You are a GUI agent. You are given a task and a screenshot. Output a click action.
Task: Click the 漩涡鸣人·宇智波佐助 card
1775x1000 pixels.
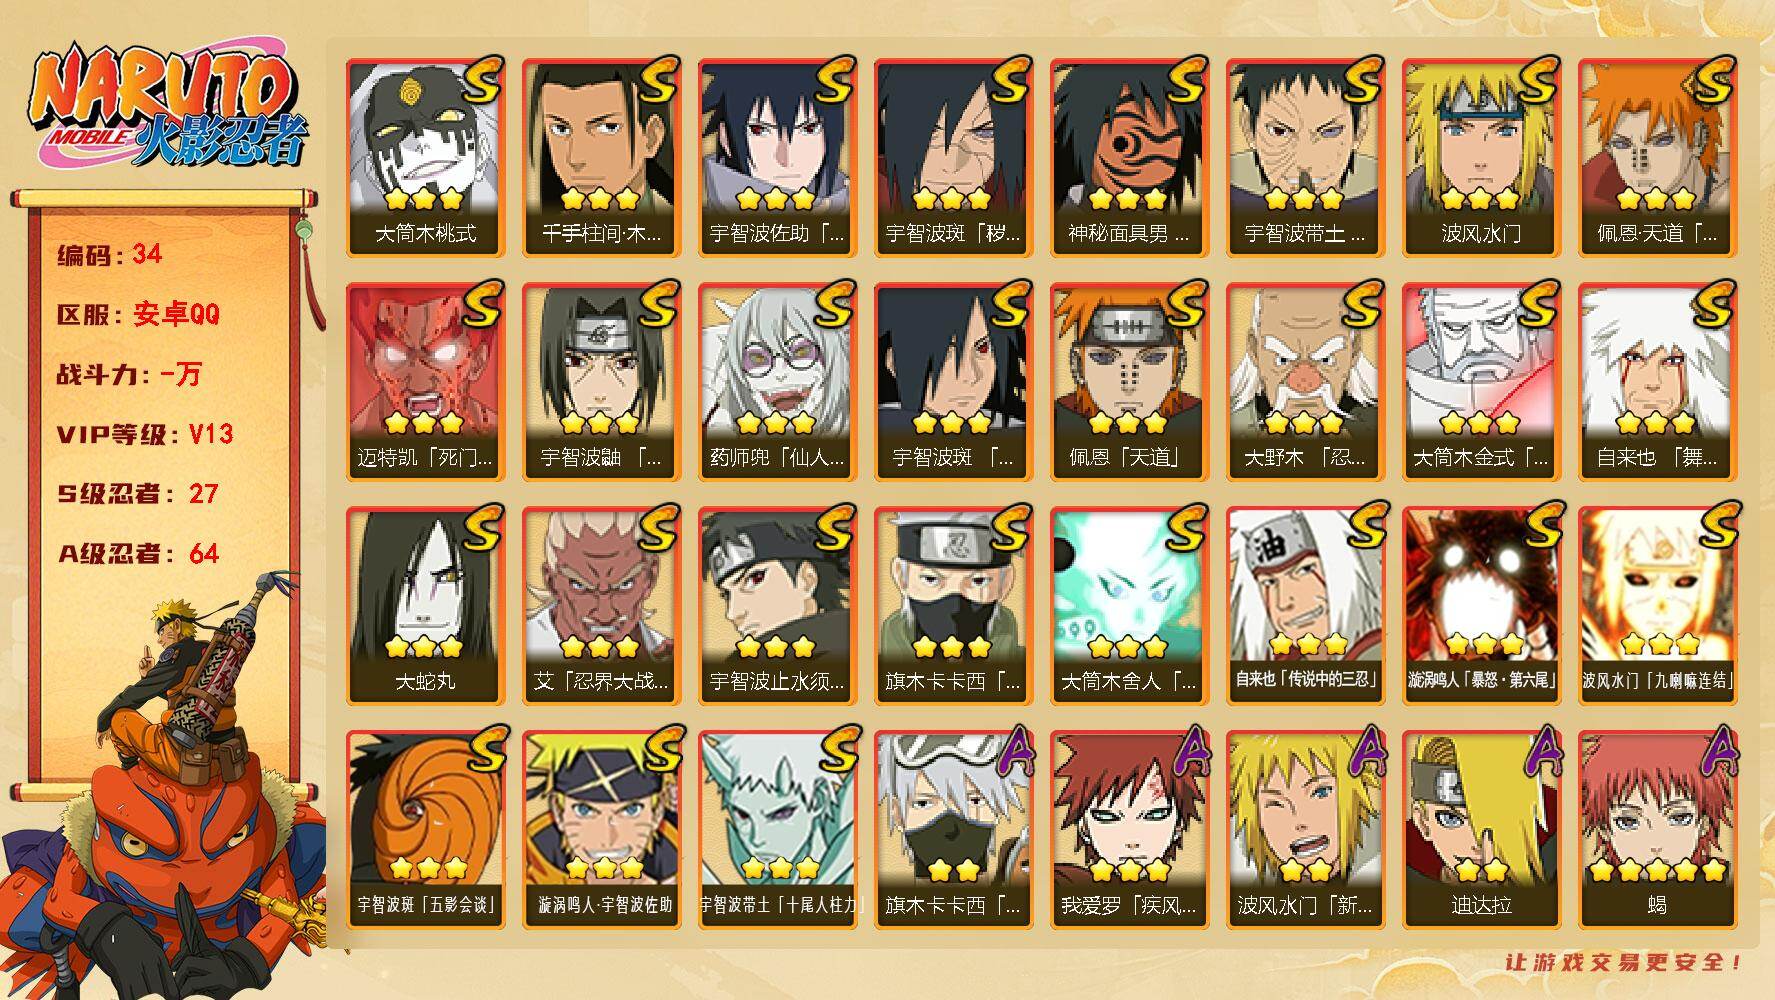[x=601, y=830]
